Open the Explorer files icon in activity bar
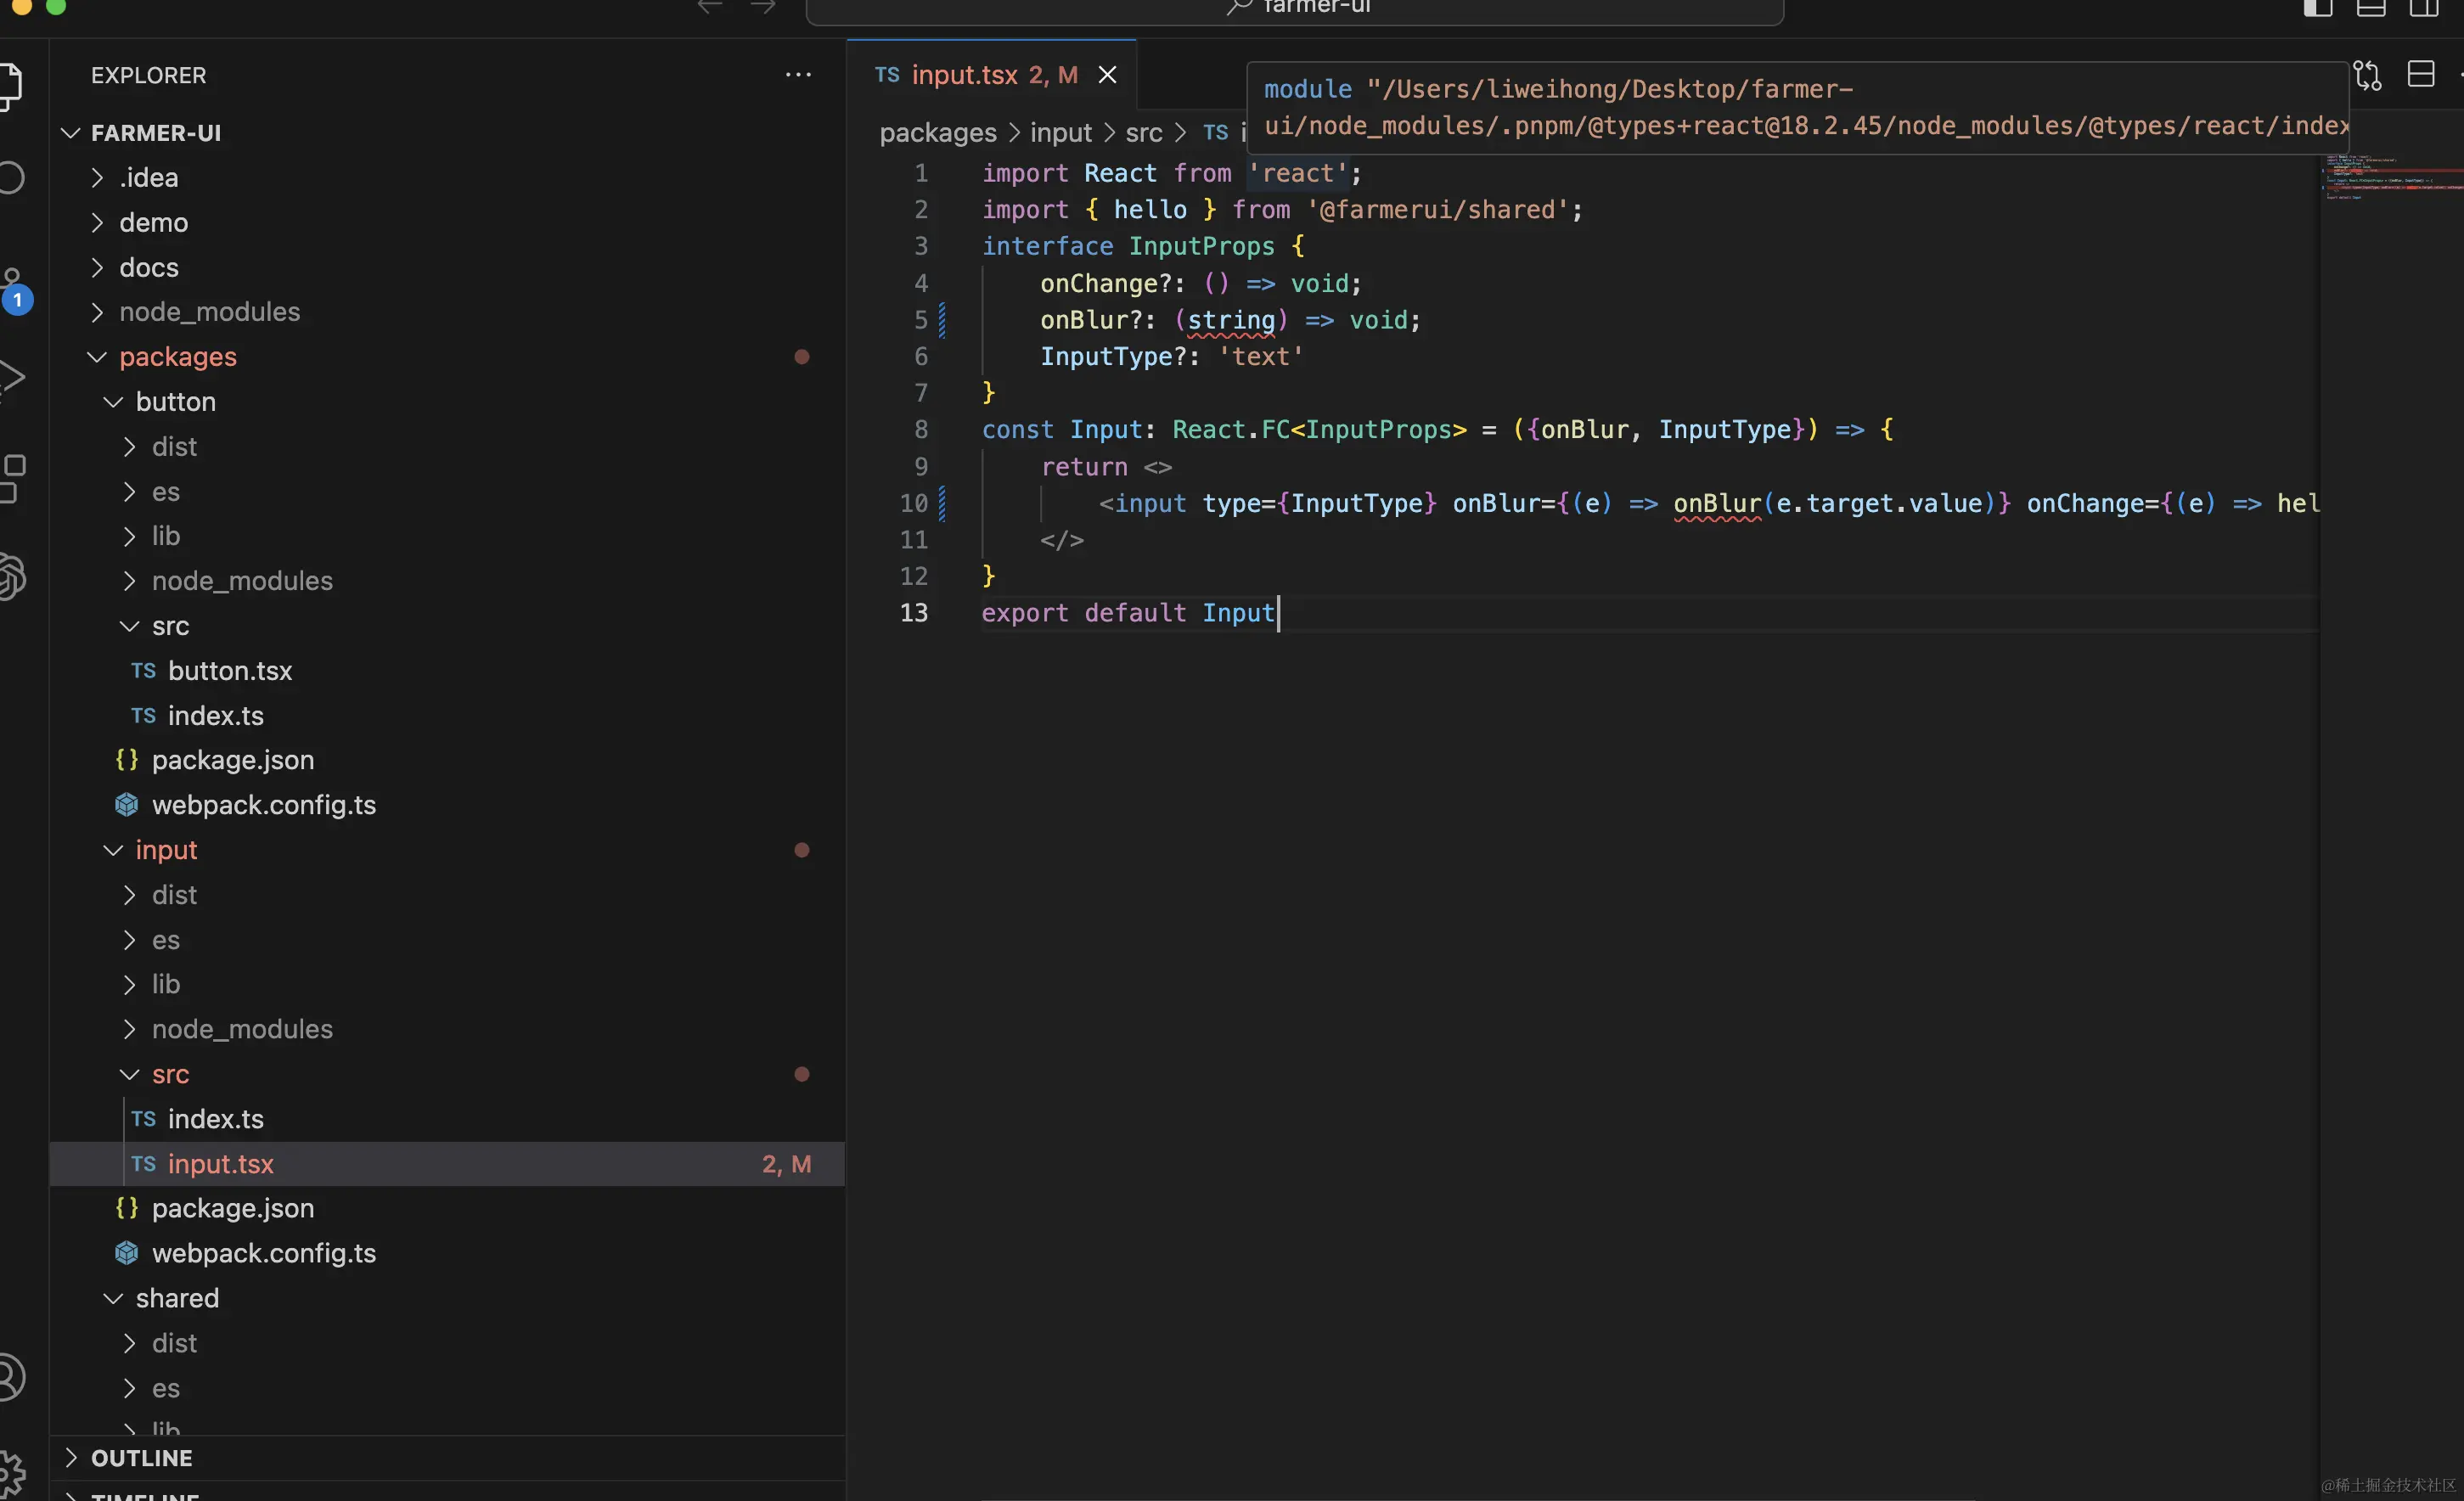This screenshot has height=1501, width=2464. (9, 85)
